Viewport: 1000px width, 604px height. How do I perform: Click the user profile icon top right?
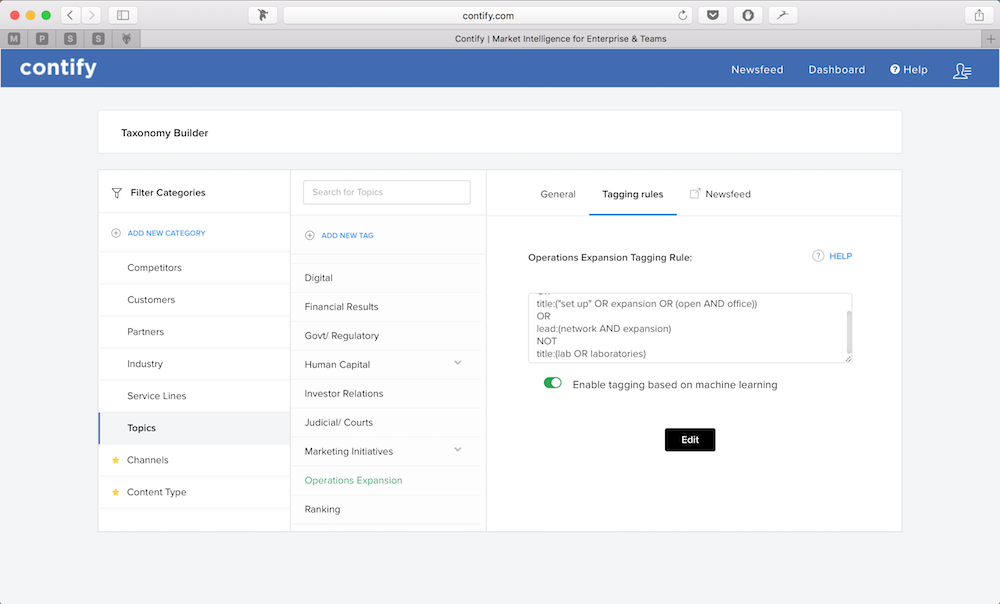tap(961, 70)
